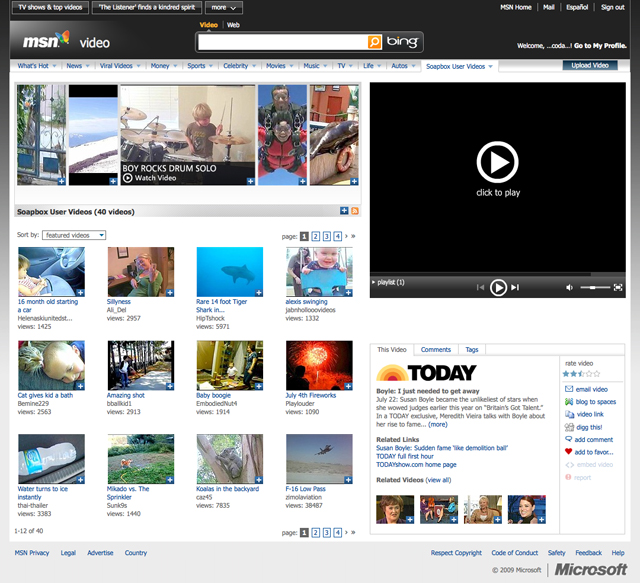
Task: Rate the video using the star rating
Action: (x=581, y=374)
